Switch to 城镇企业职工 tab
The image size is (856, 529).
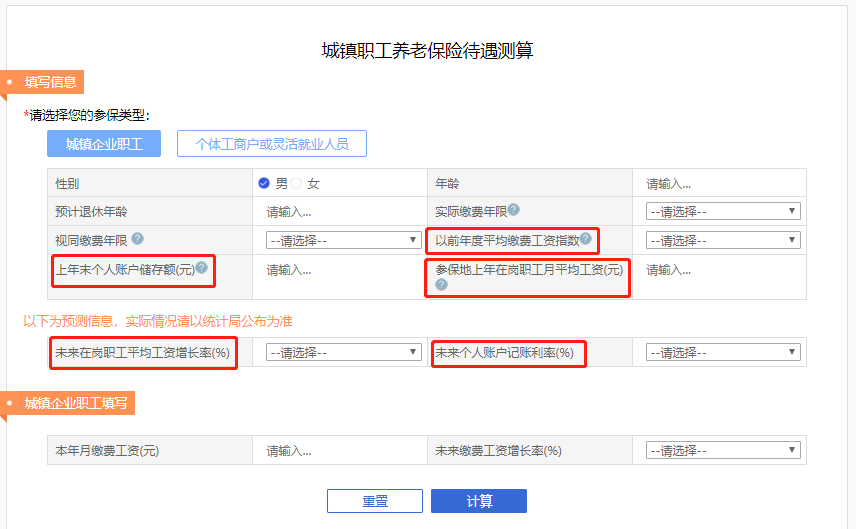pyautogui.click(x=104, y=144)
